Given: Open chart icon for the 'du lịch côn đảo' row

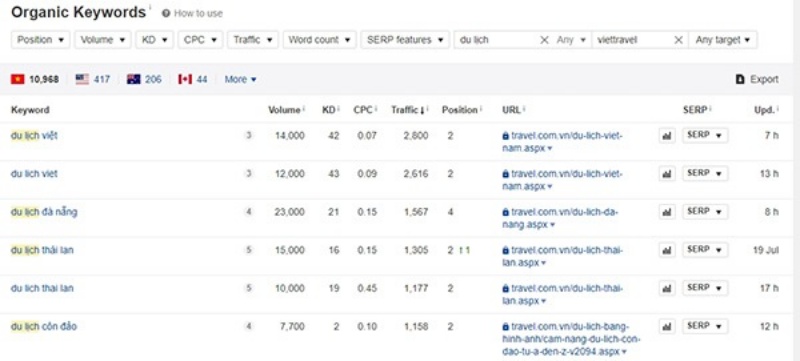Looking at the screenshot, I should pos(667,326).
